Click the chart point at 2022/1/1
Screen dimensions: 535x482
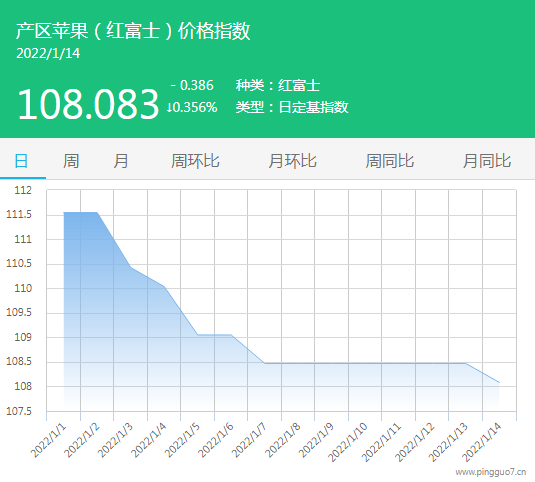click(x=64, y=213)
